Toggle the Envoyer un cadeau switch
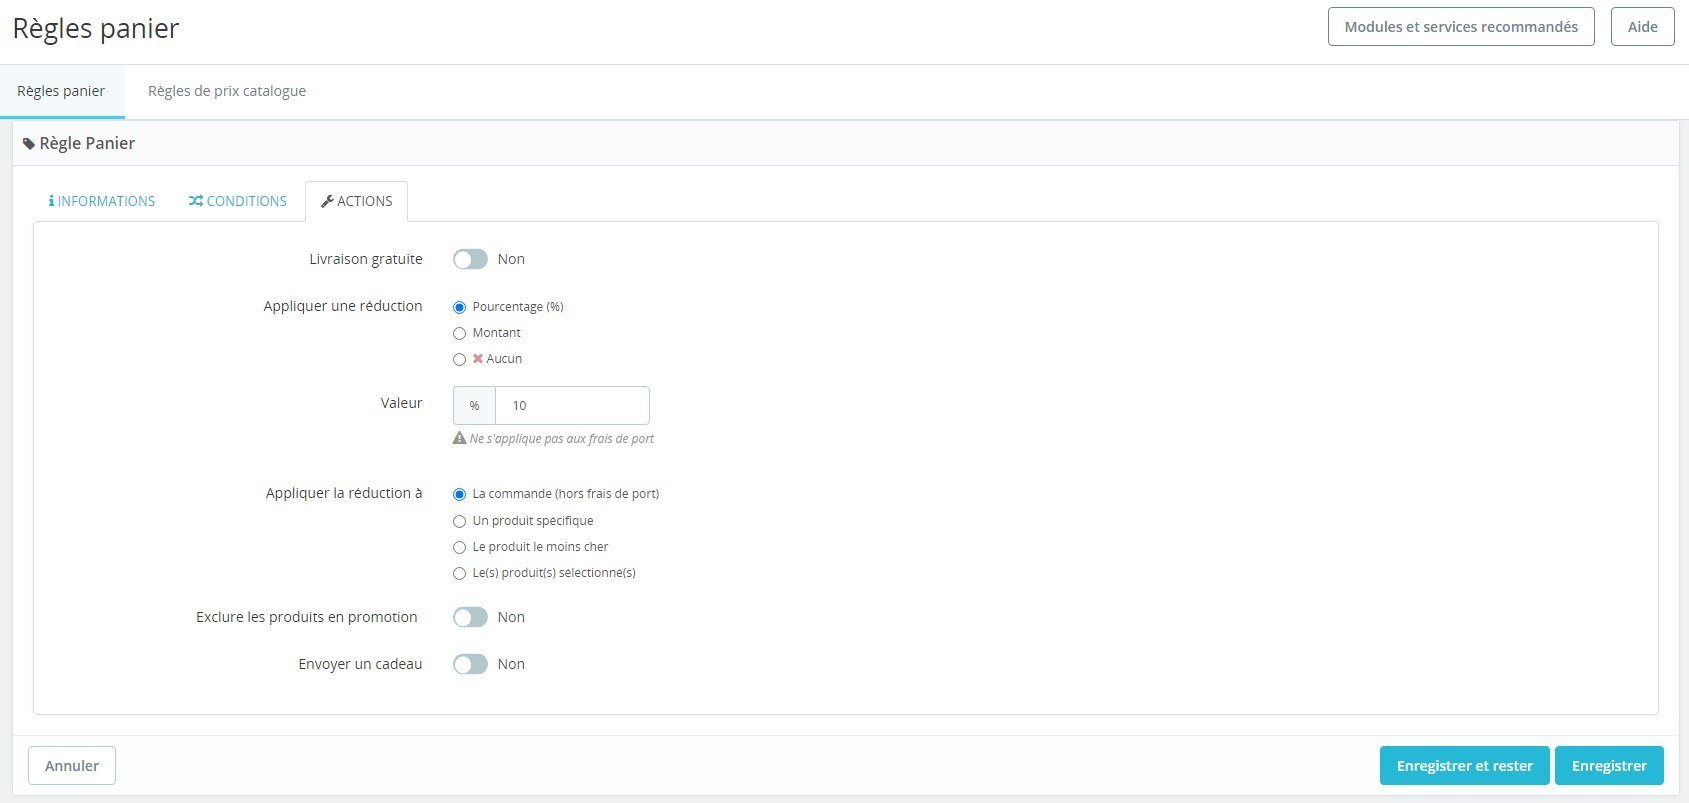This screenshot has width=1689, height=803. coord(470,664)
